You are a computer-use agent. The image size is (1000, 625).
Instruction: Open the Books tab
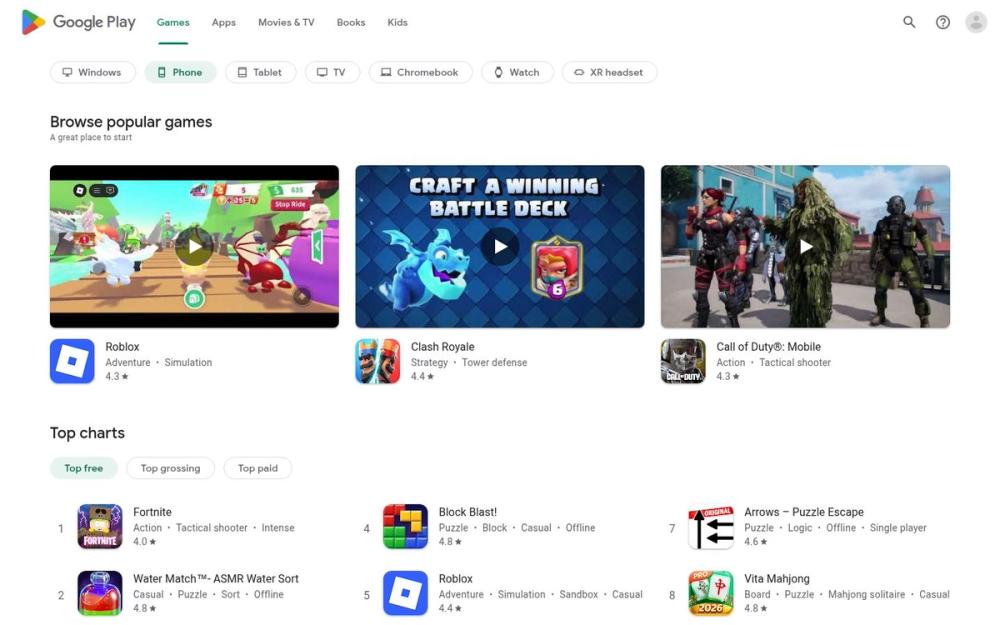pos(351,22)
